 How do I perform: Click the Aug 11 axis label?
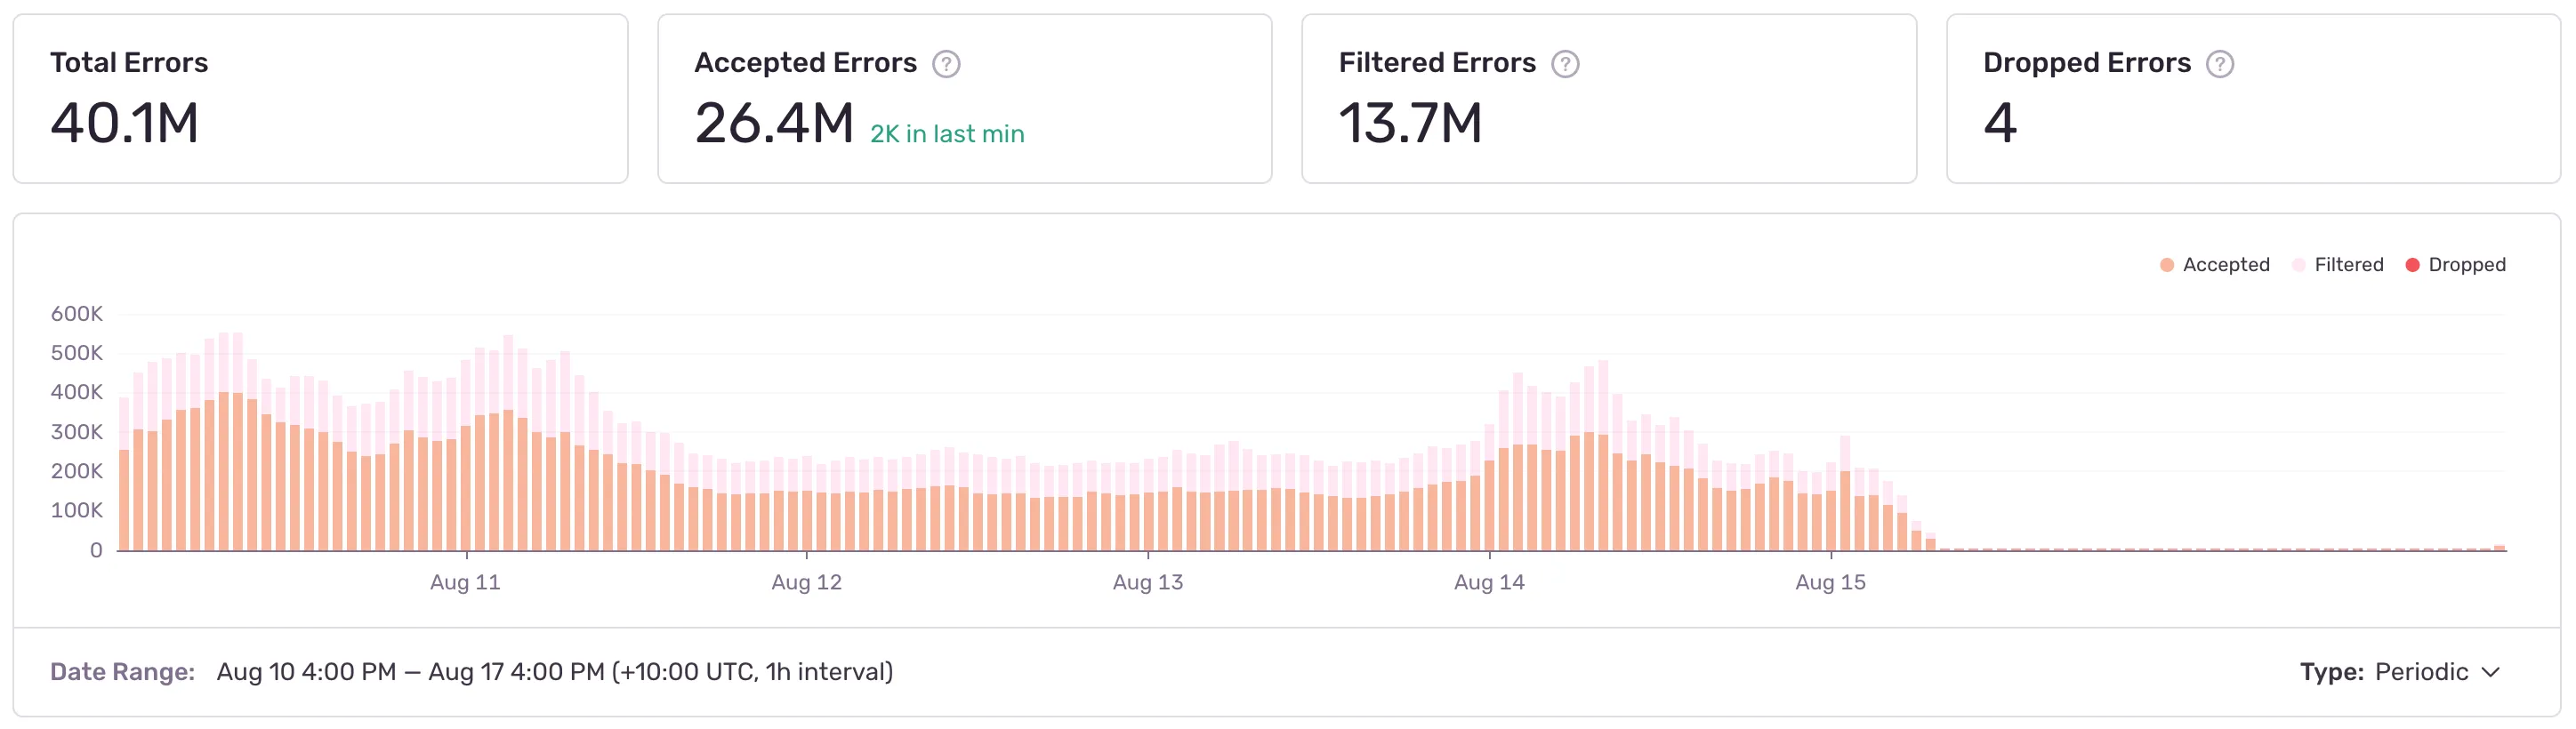point(465,583)
